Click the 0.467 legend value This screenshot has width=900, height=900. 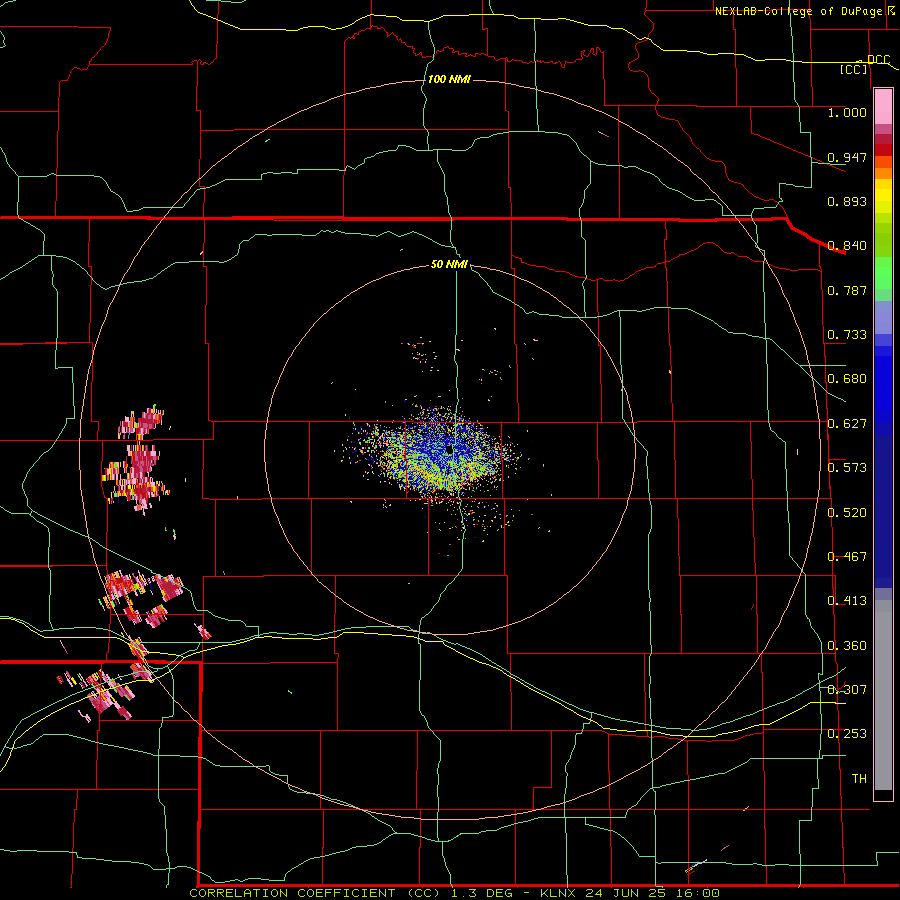point(847,557)
